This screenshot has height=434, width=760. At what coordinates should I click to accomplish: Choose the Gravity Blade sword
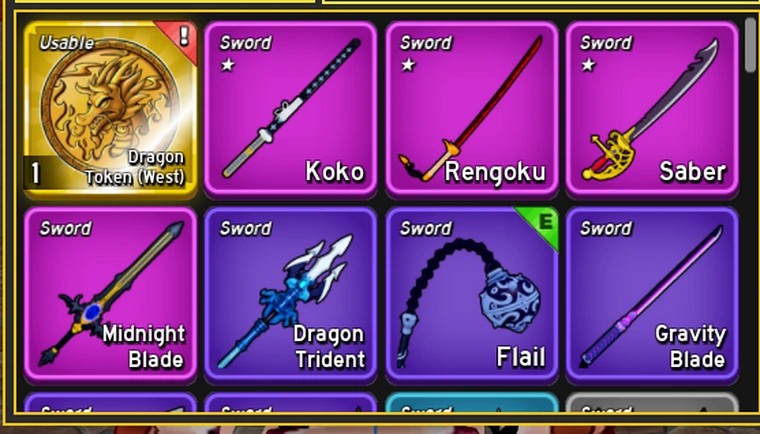click(x=652, y=295)
